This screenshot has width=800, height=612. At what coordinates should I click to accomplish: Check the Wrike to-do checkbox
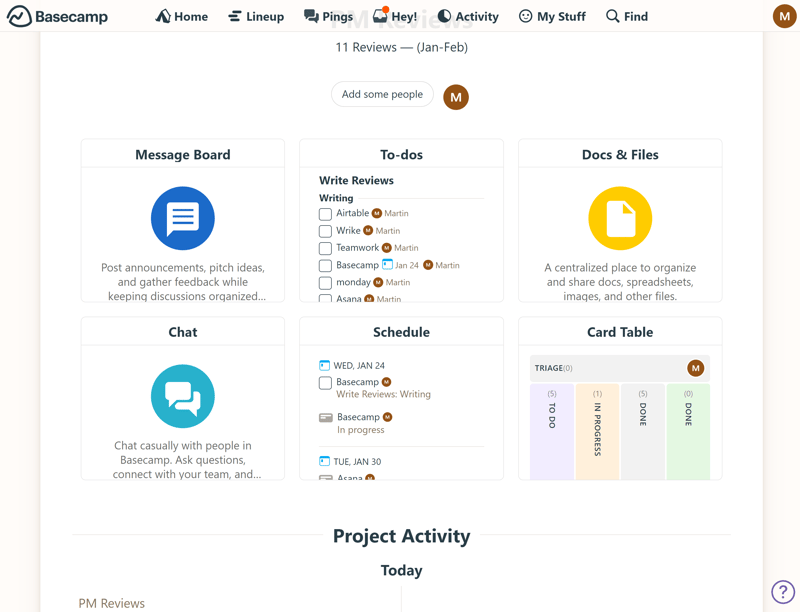(325, 231)
